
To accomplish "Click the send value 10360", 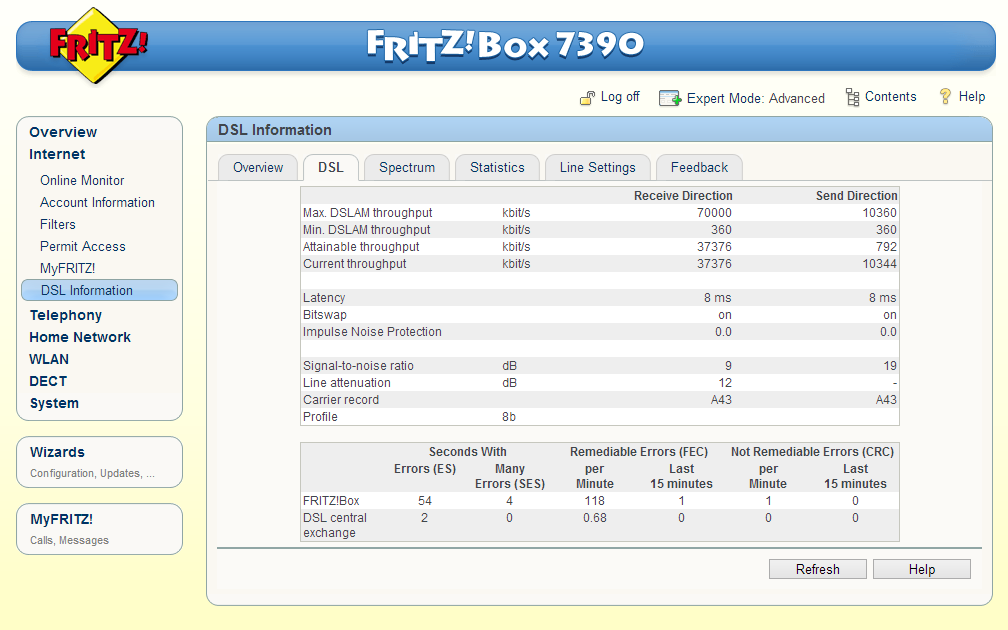I will click(x=879, y=213).
